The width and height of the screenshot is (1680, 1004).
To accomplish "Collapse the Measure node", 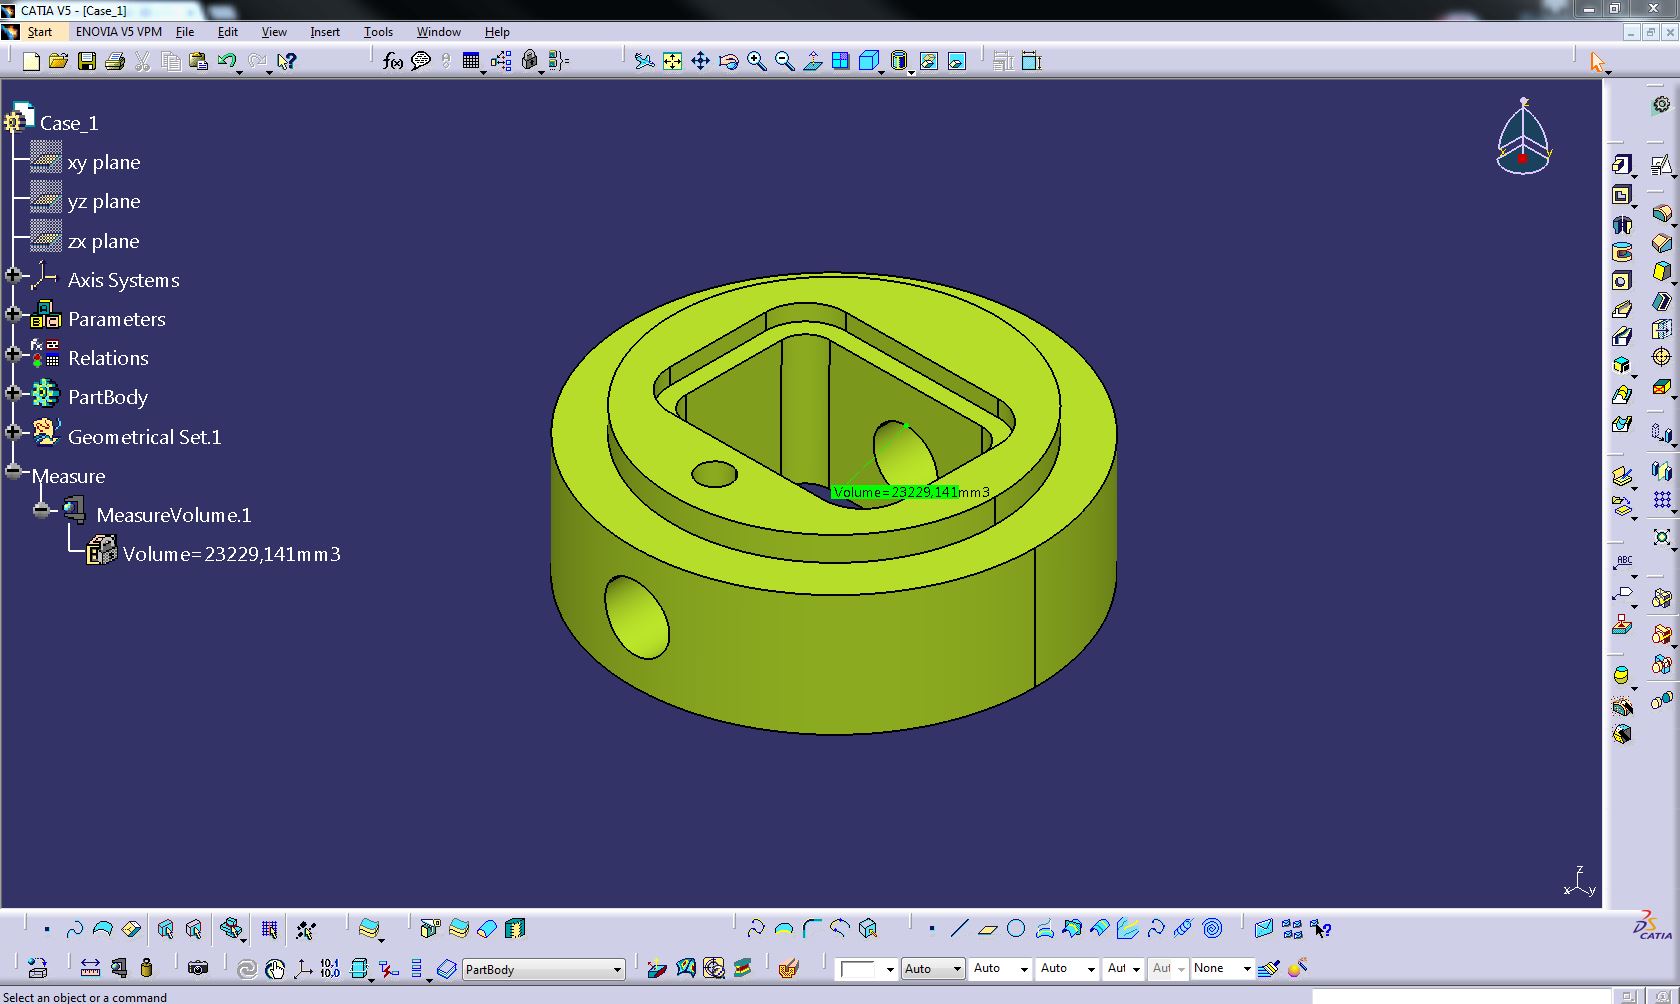I will pos(13,471).
